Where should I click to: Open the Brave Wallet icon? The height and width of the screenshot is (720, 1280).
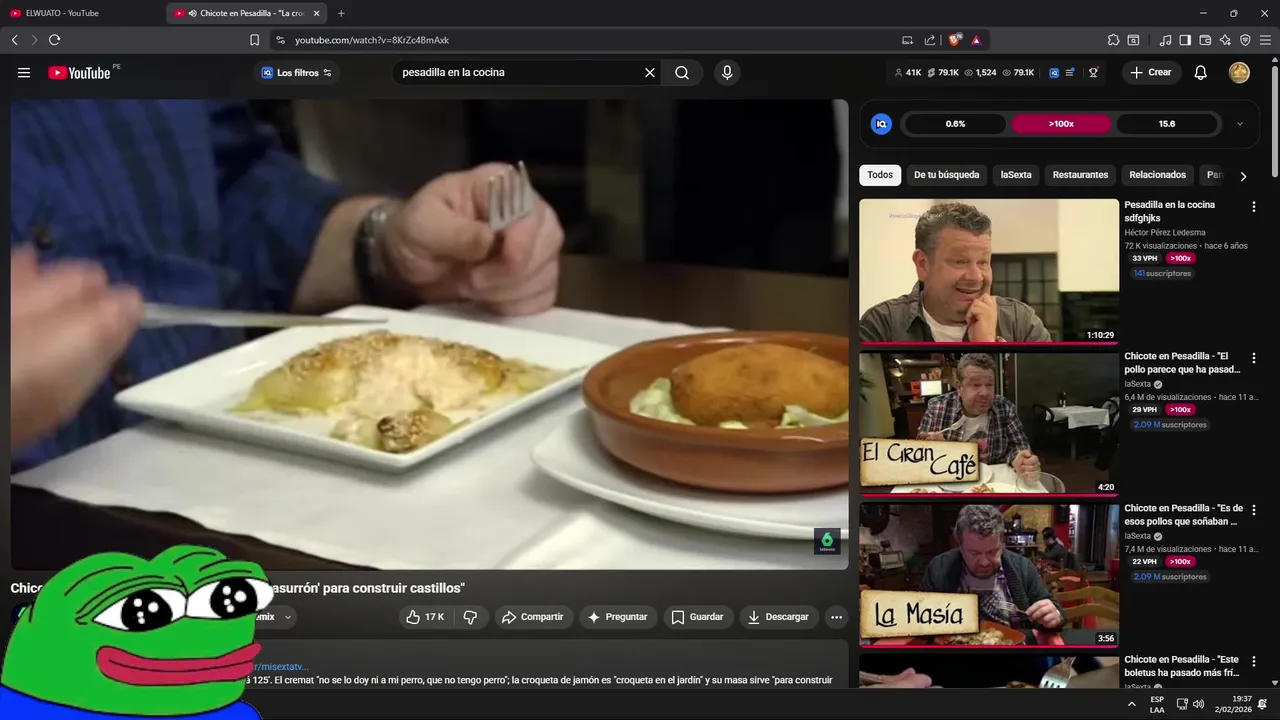click(x=1205, y=40)
